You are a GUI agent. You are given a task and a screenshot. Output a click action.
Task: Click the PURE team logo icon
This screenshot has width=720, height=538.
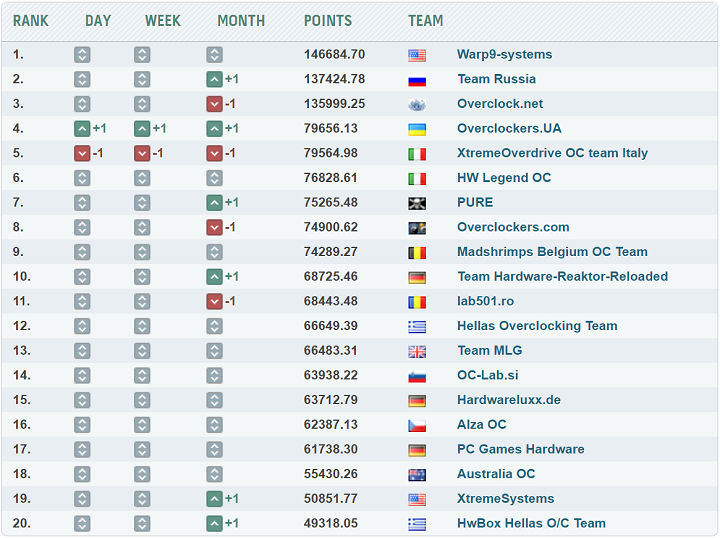pyautogui.click(x=417, y=203)
